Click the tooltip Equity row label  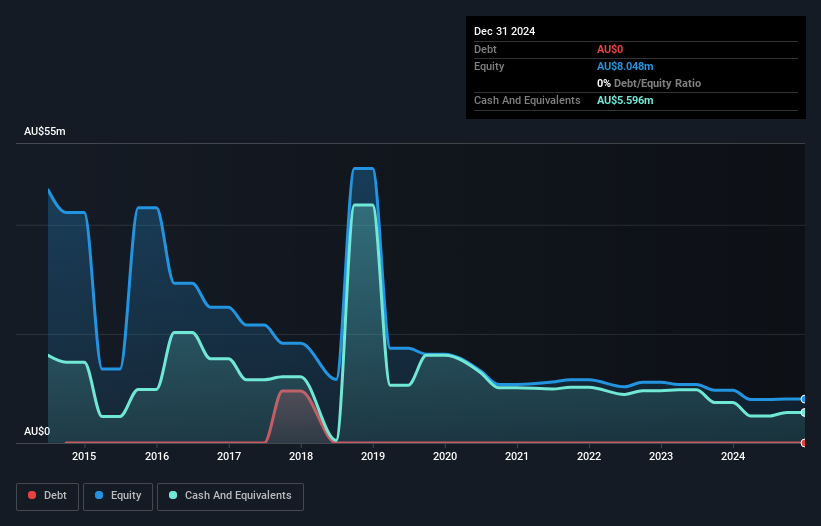(x=489, y=66)
